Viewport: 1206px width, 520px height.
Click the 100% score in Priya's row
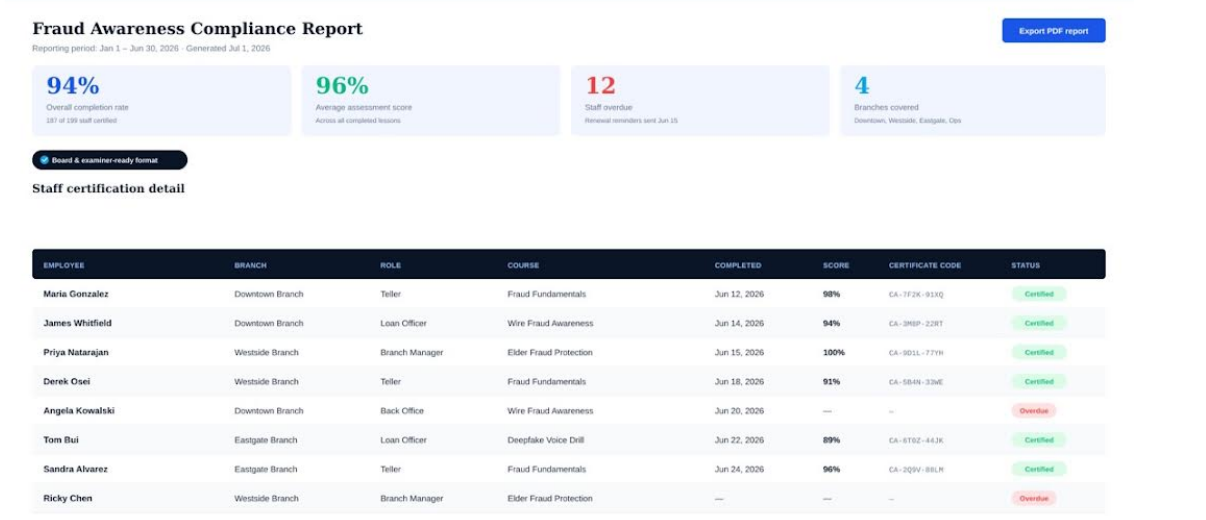[834, 352]
